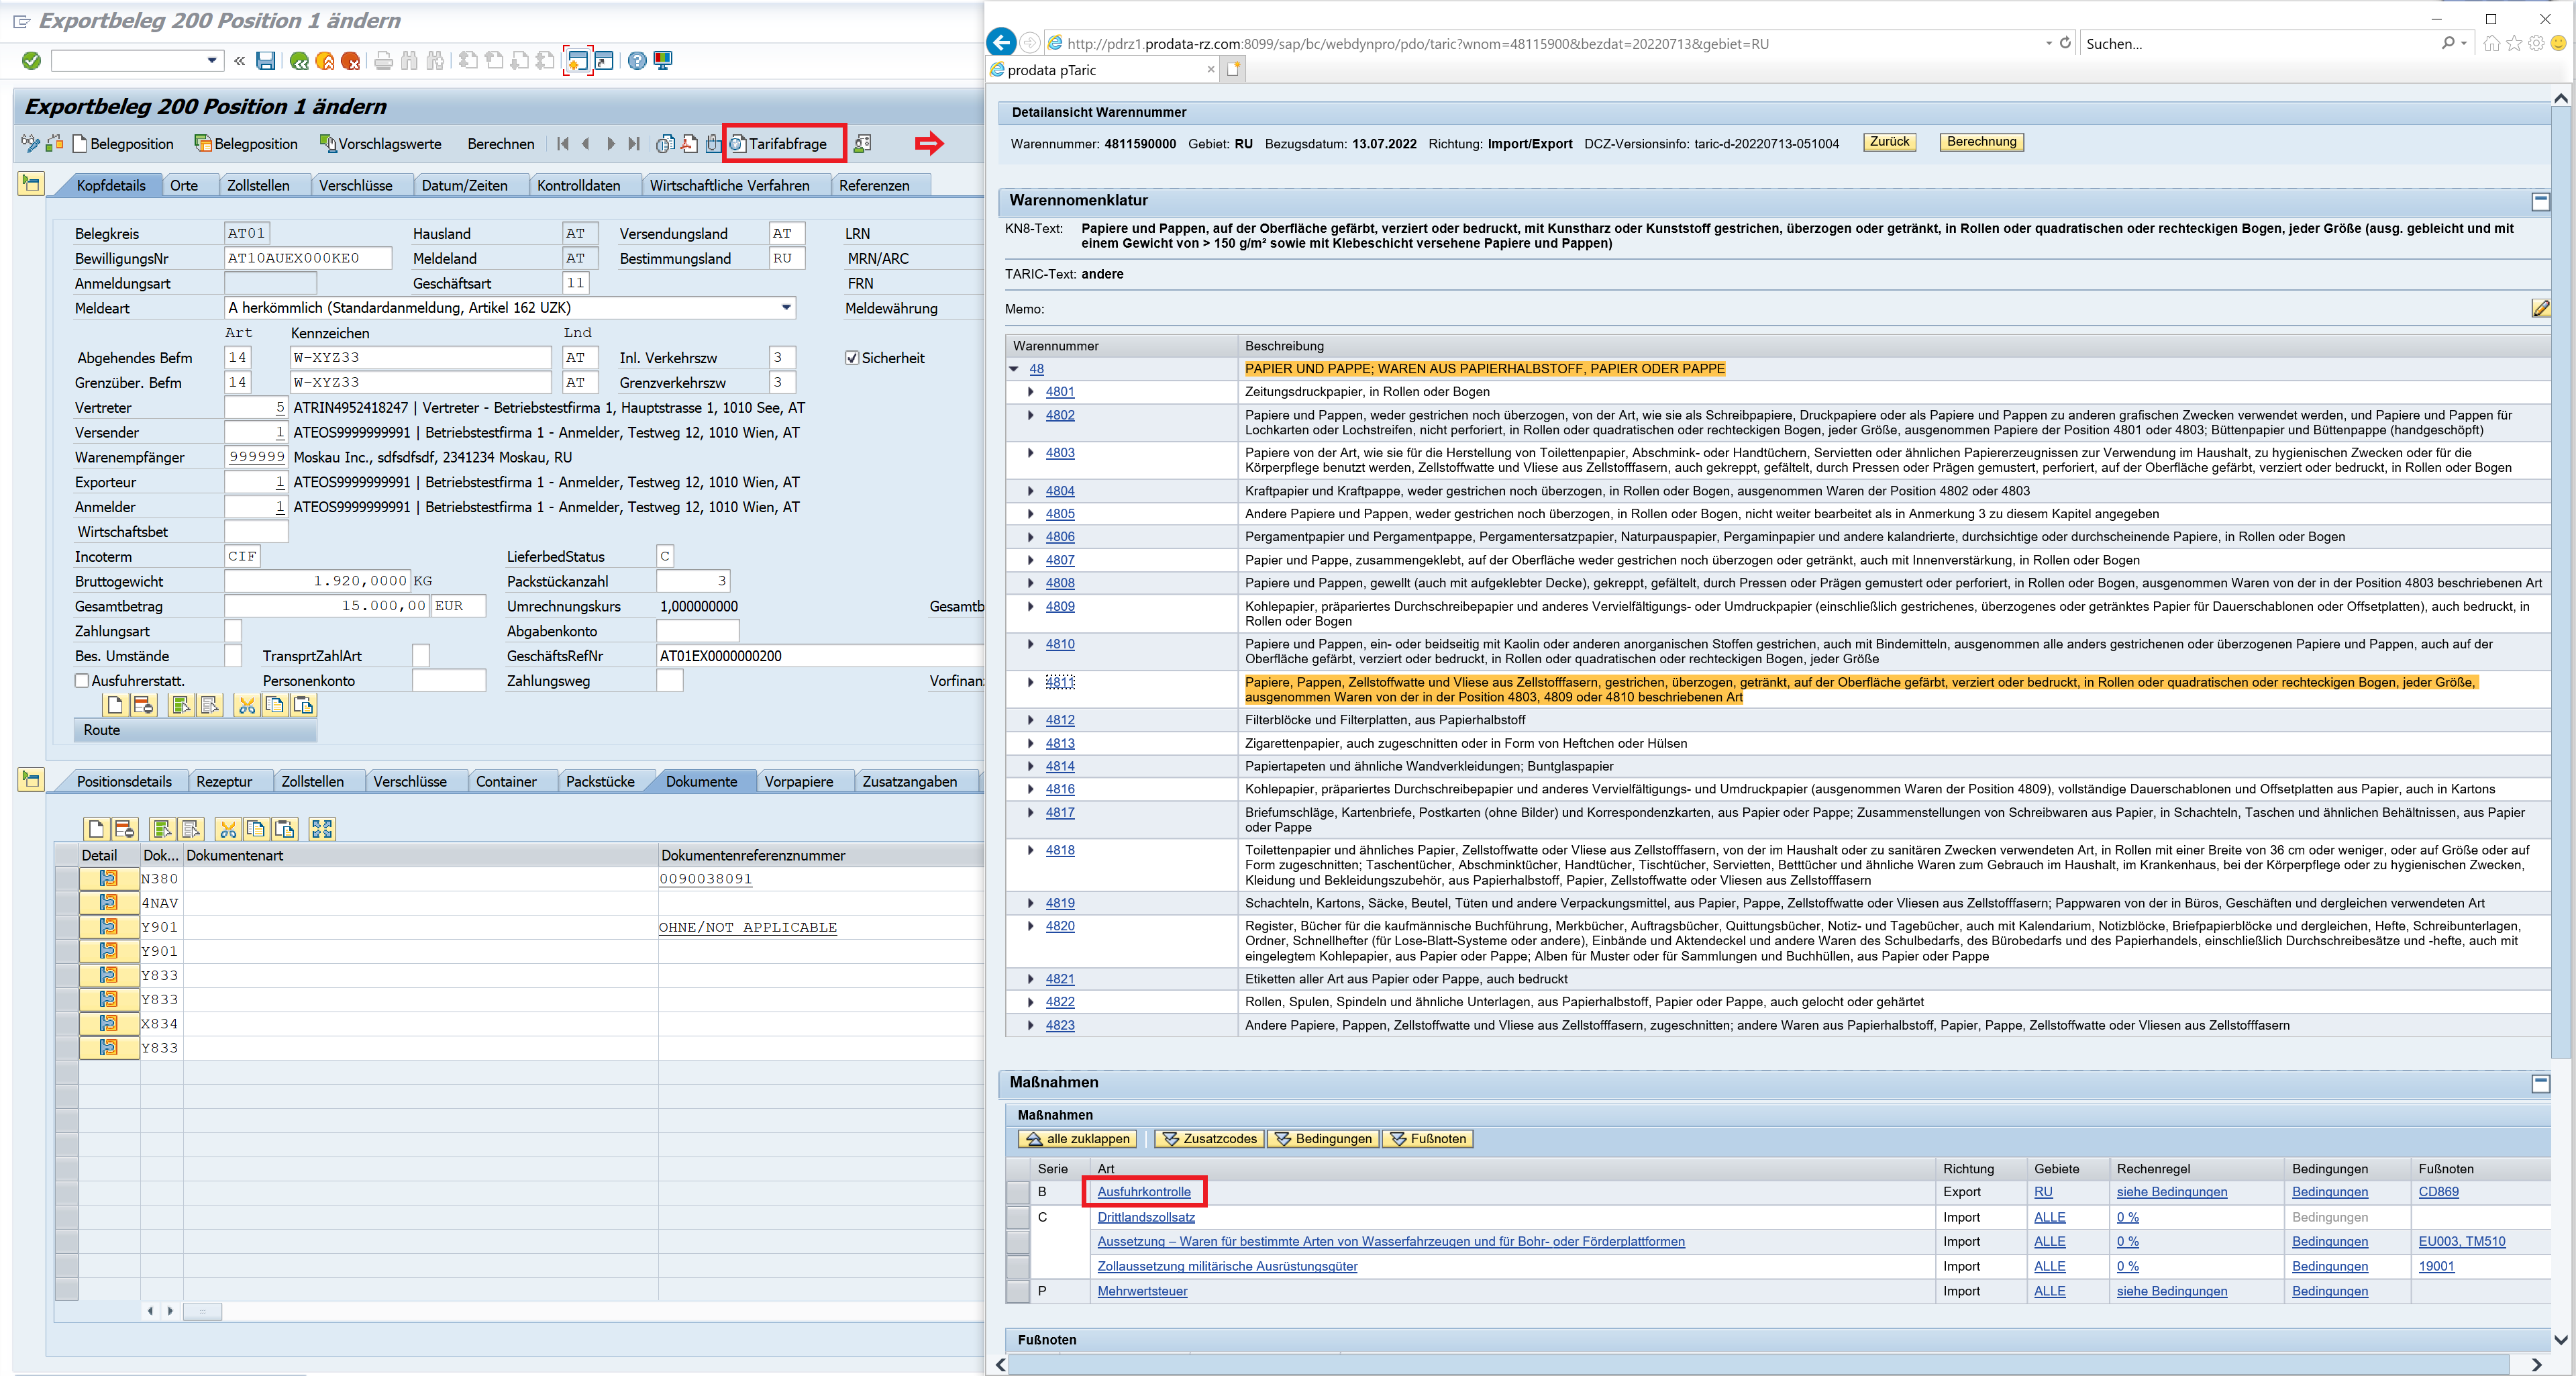The width and height of the screenshot is (2576, 1376).
Task: Click into the Bruttogewicht input field
Action: tap(317, 581)
